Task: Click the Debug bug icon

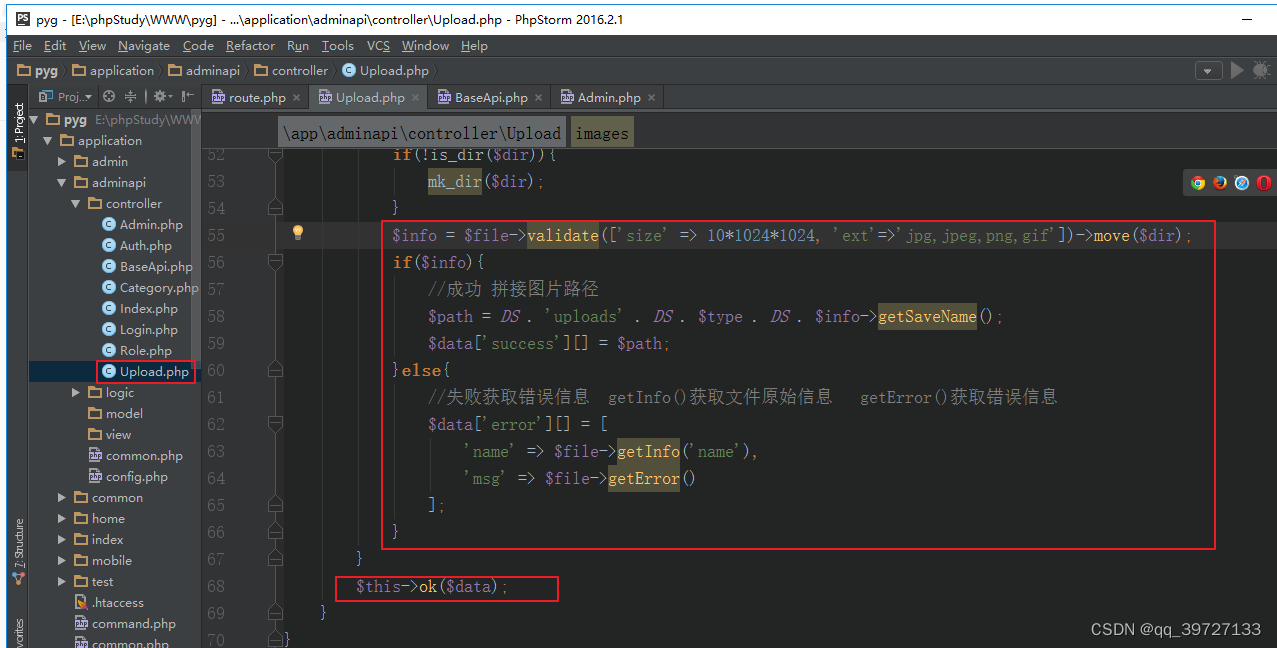Action: point(1262,70)
